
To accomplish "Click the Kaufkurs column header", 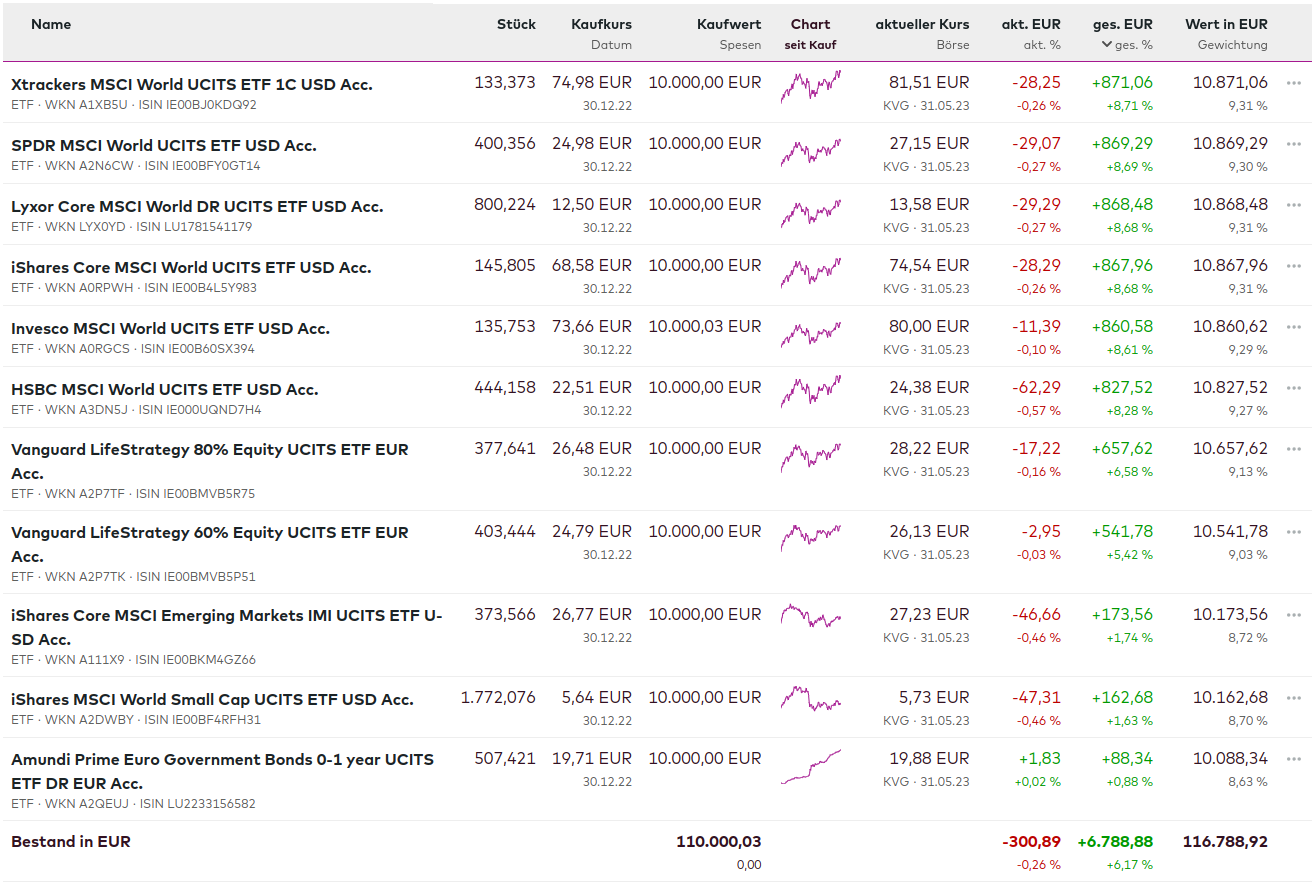I will click(601, 24).
